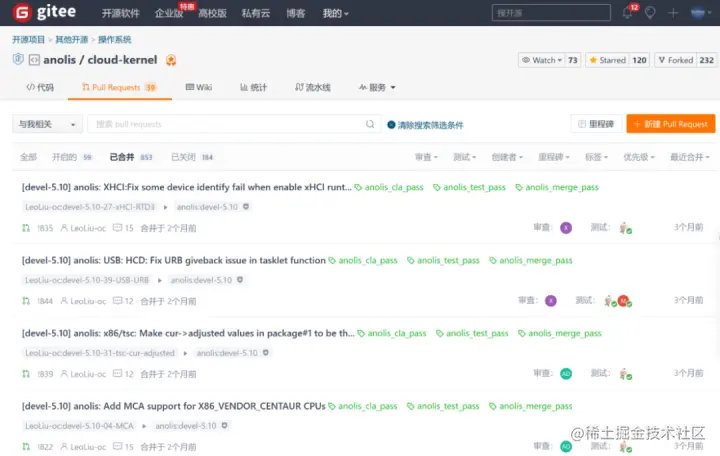Screen dimensions: 720x456
Task: Switch to the 代码 tab
Action: [x=40, y=87]
